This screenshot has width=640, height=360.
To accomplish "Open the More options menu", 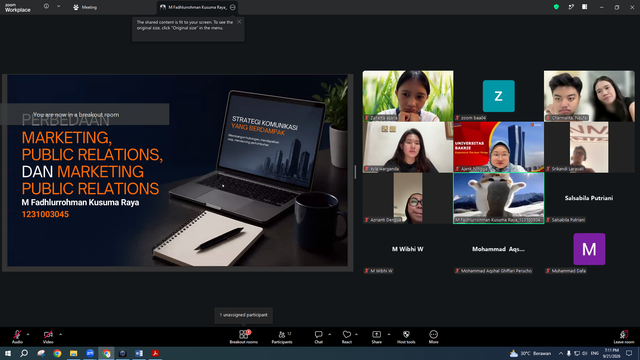I will pyautogui.click(x=433, y=337).
